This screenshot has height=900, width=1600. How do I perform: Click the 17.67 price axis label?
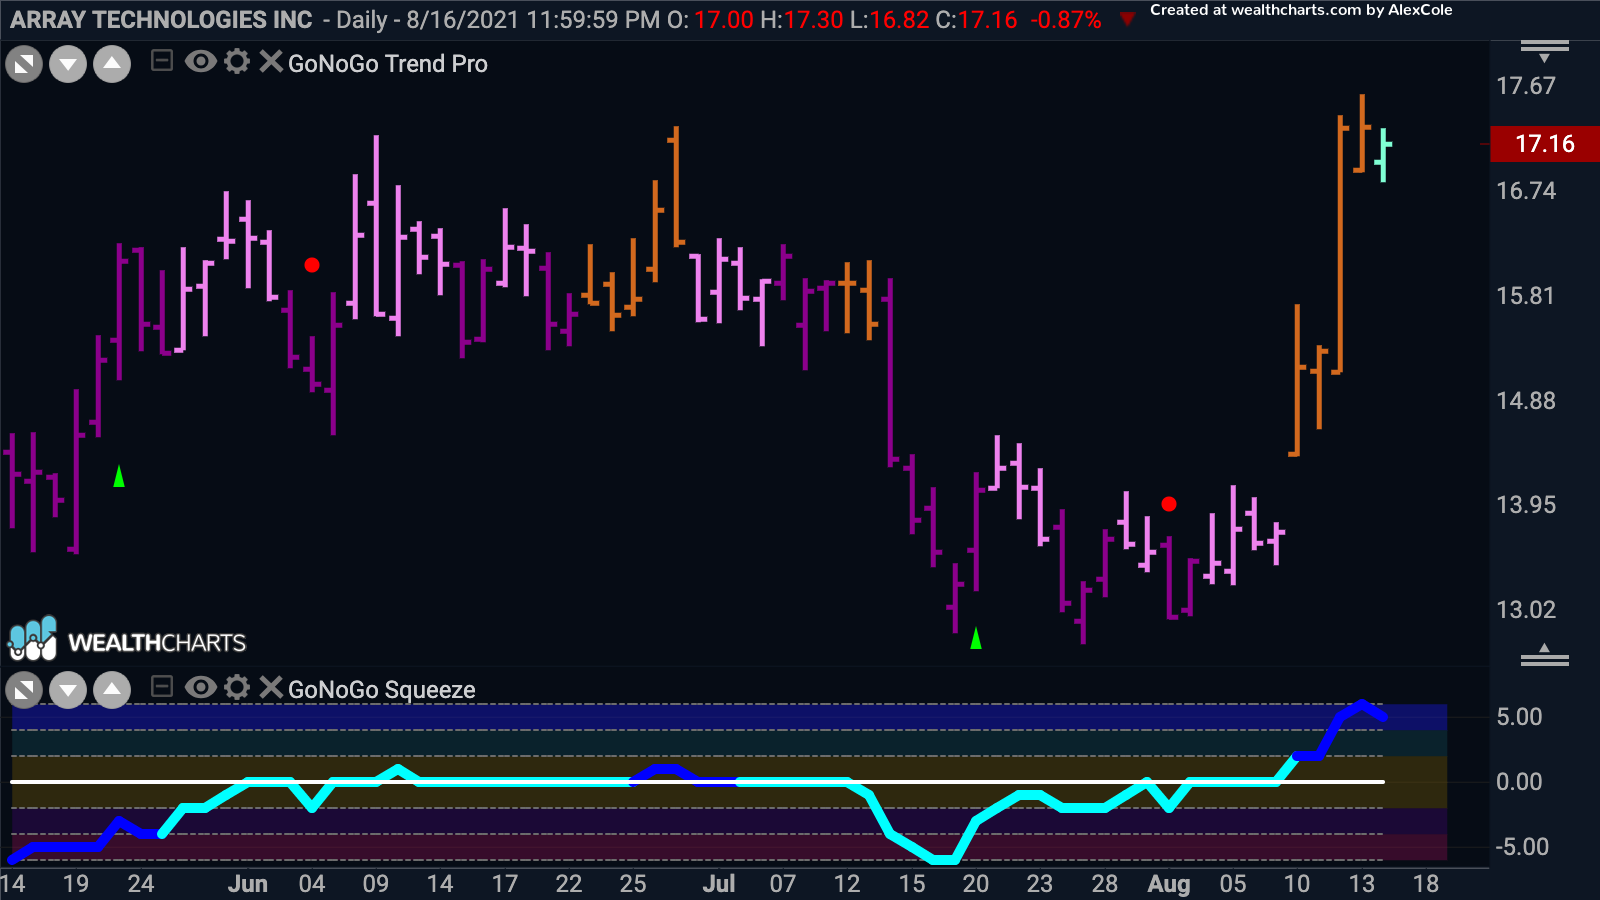1526,86
